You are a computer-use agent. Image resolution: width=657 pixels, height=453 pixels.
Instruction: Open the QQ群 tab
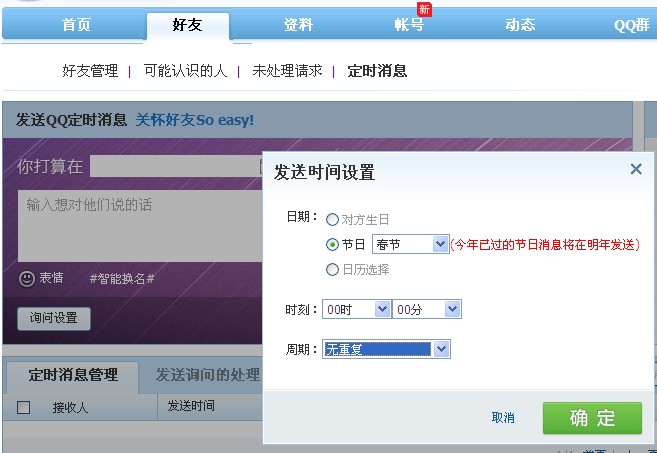631,25
